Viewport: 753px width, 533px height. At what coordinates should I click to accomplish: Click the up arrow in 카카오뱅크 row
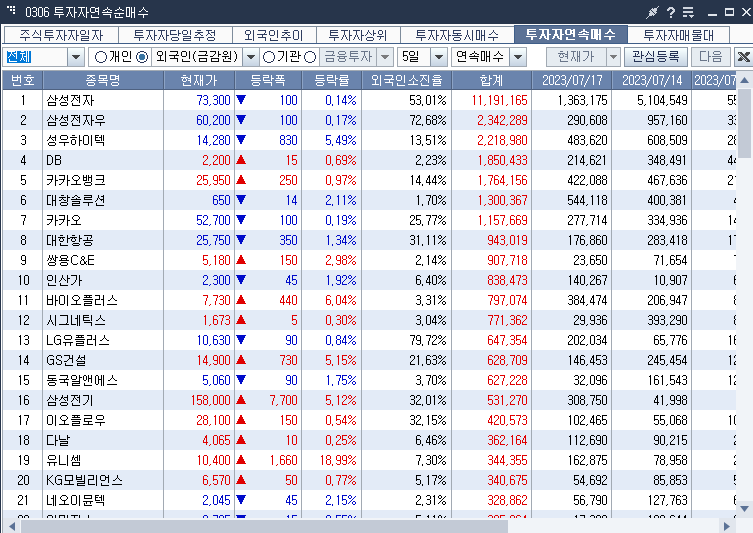(241, 180)
